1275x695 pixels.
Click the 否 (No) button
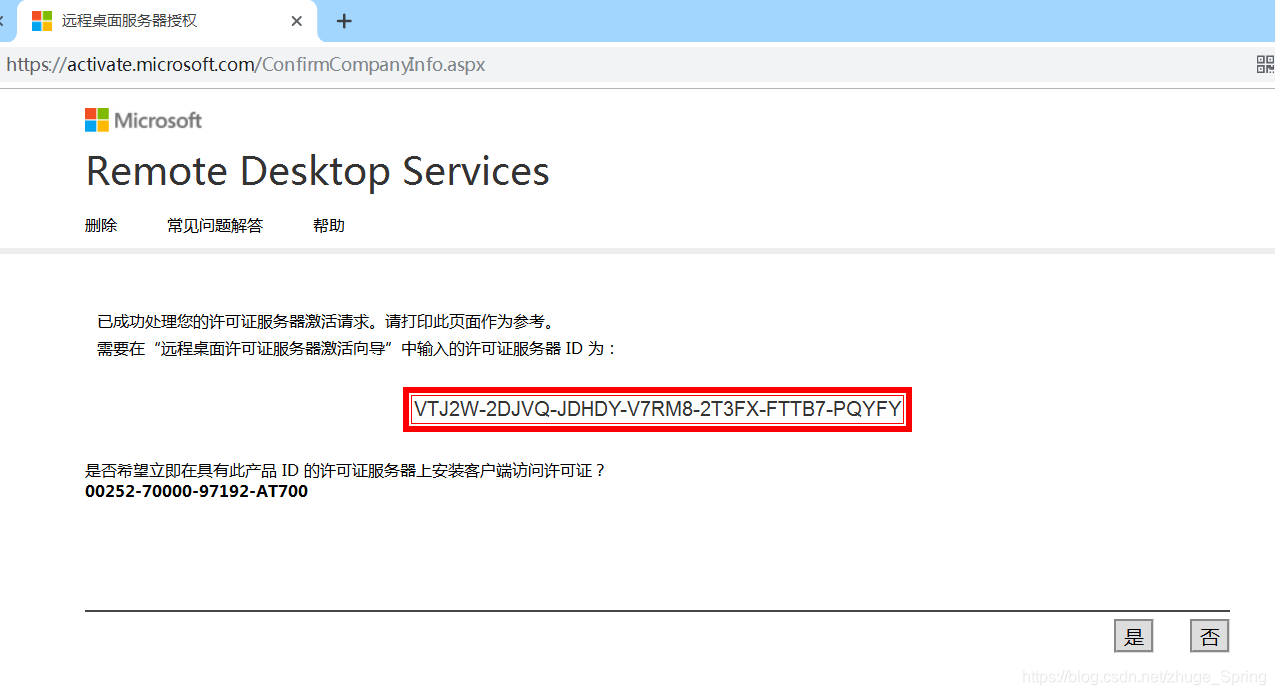click(x=1209, y=636)
